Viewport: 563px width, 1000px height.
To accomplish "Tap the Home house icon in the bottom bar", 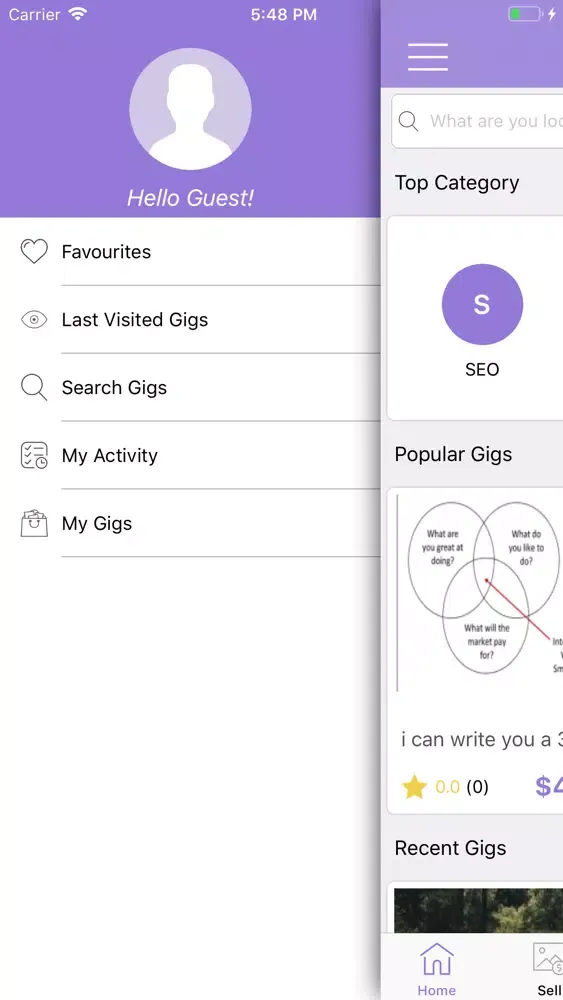I will coord(437,959).
